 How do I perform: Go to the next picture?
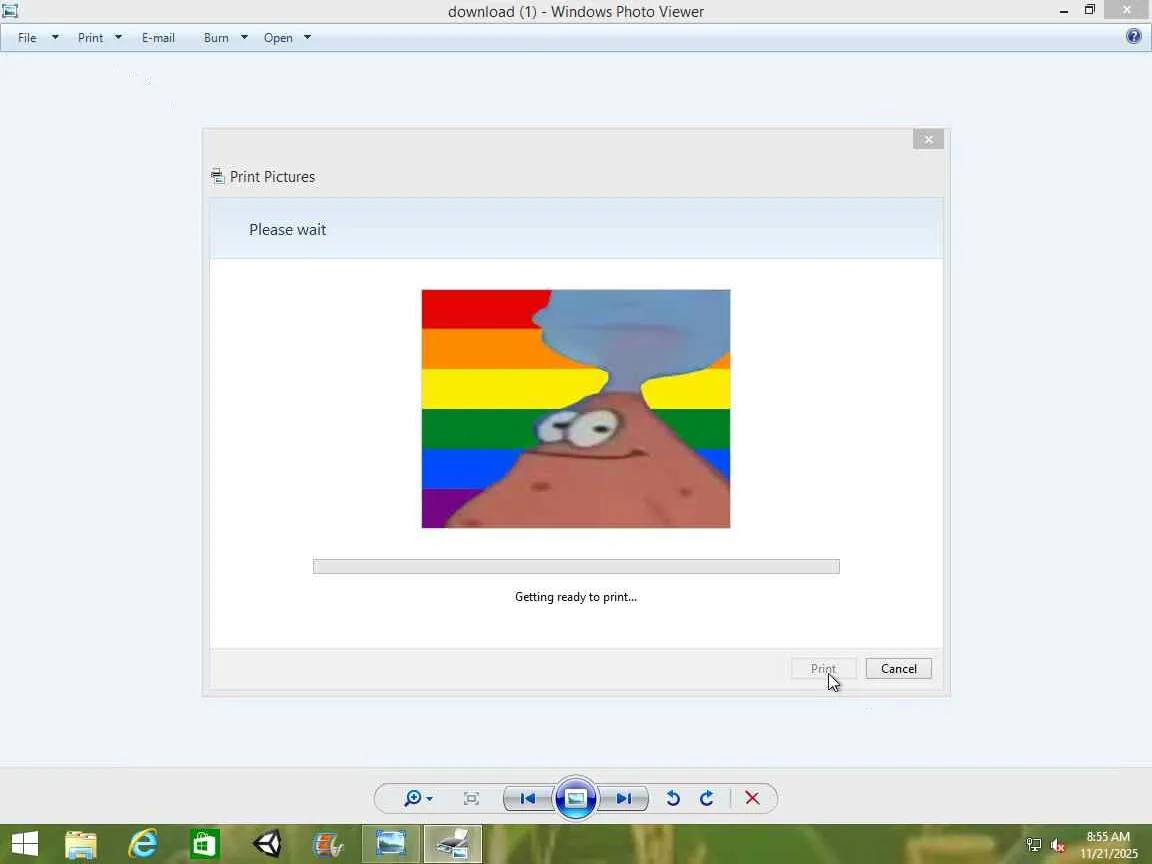[x=624, y=799]
